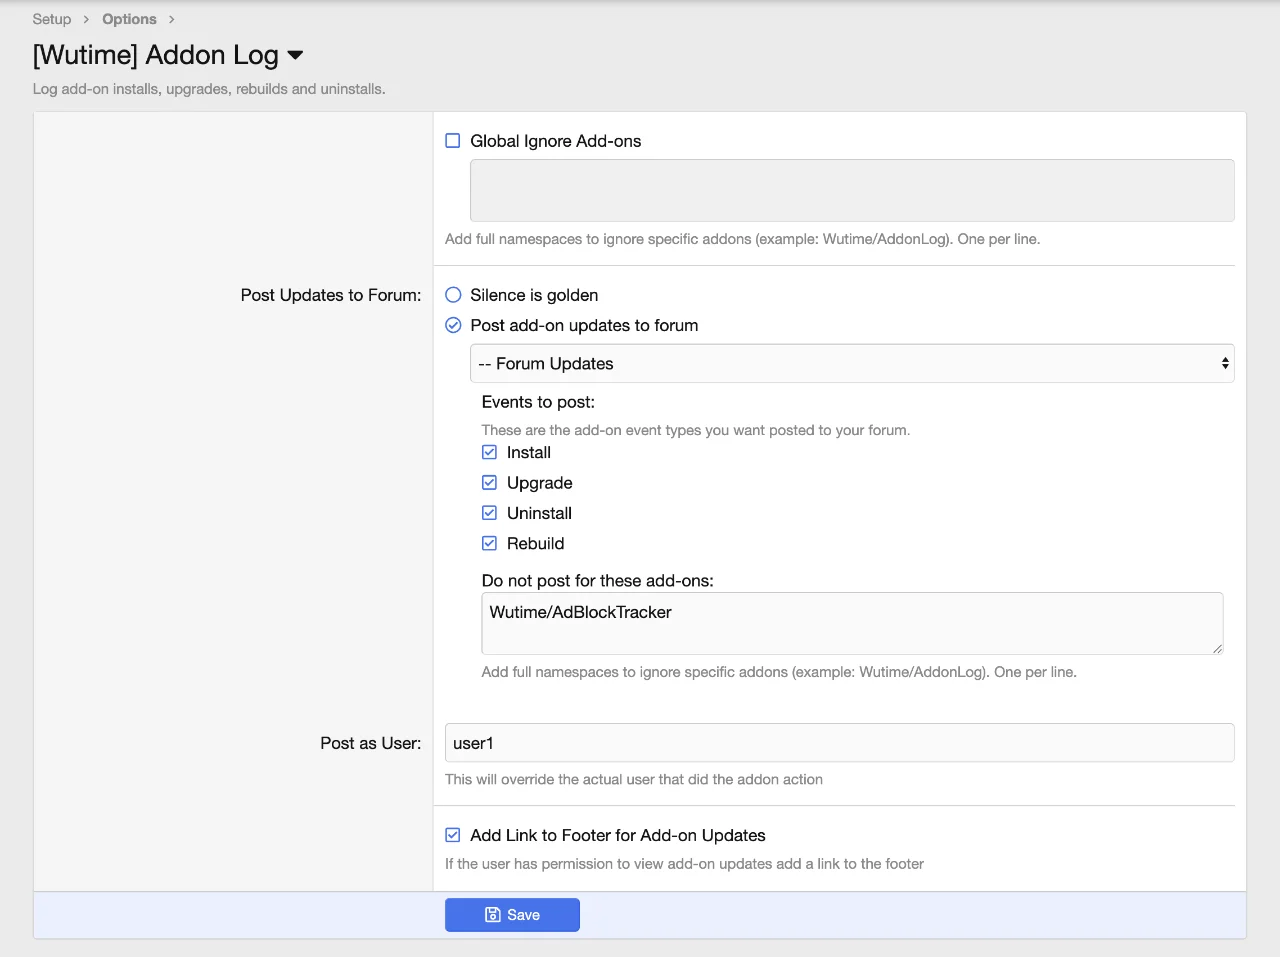1280x957 pixels.
Task: Select the Silence is golden option
Action: (x=453, y=295)
